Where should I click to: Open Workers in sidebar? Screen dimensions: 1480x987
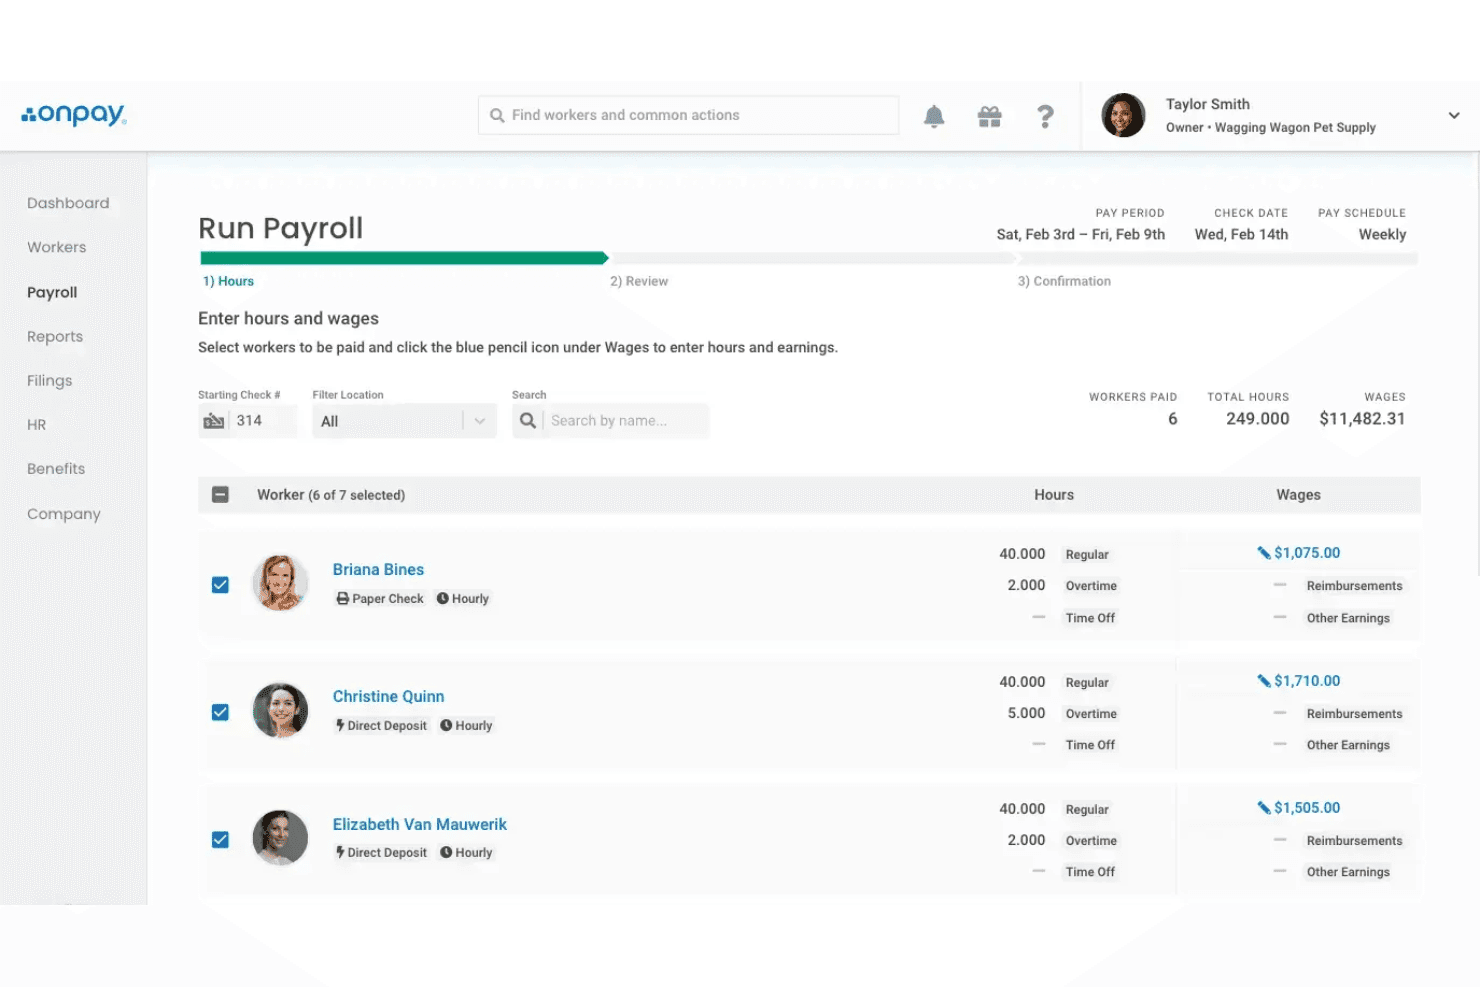[x=56, y=247]
